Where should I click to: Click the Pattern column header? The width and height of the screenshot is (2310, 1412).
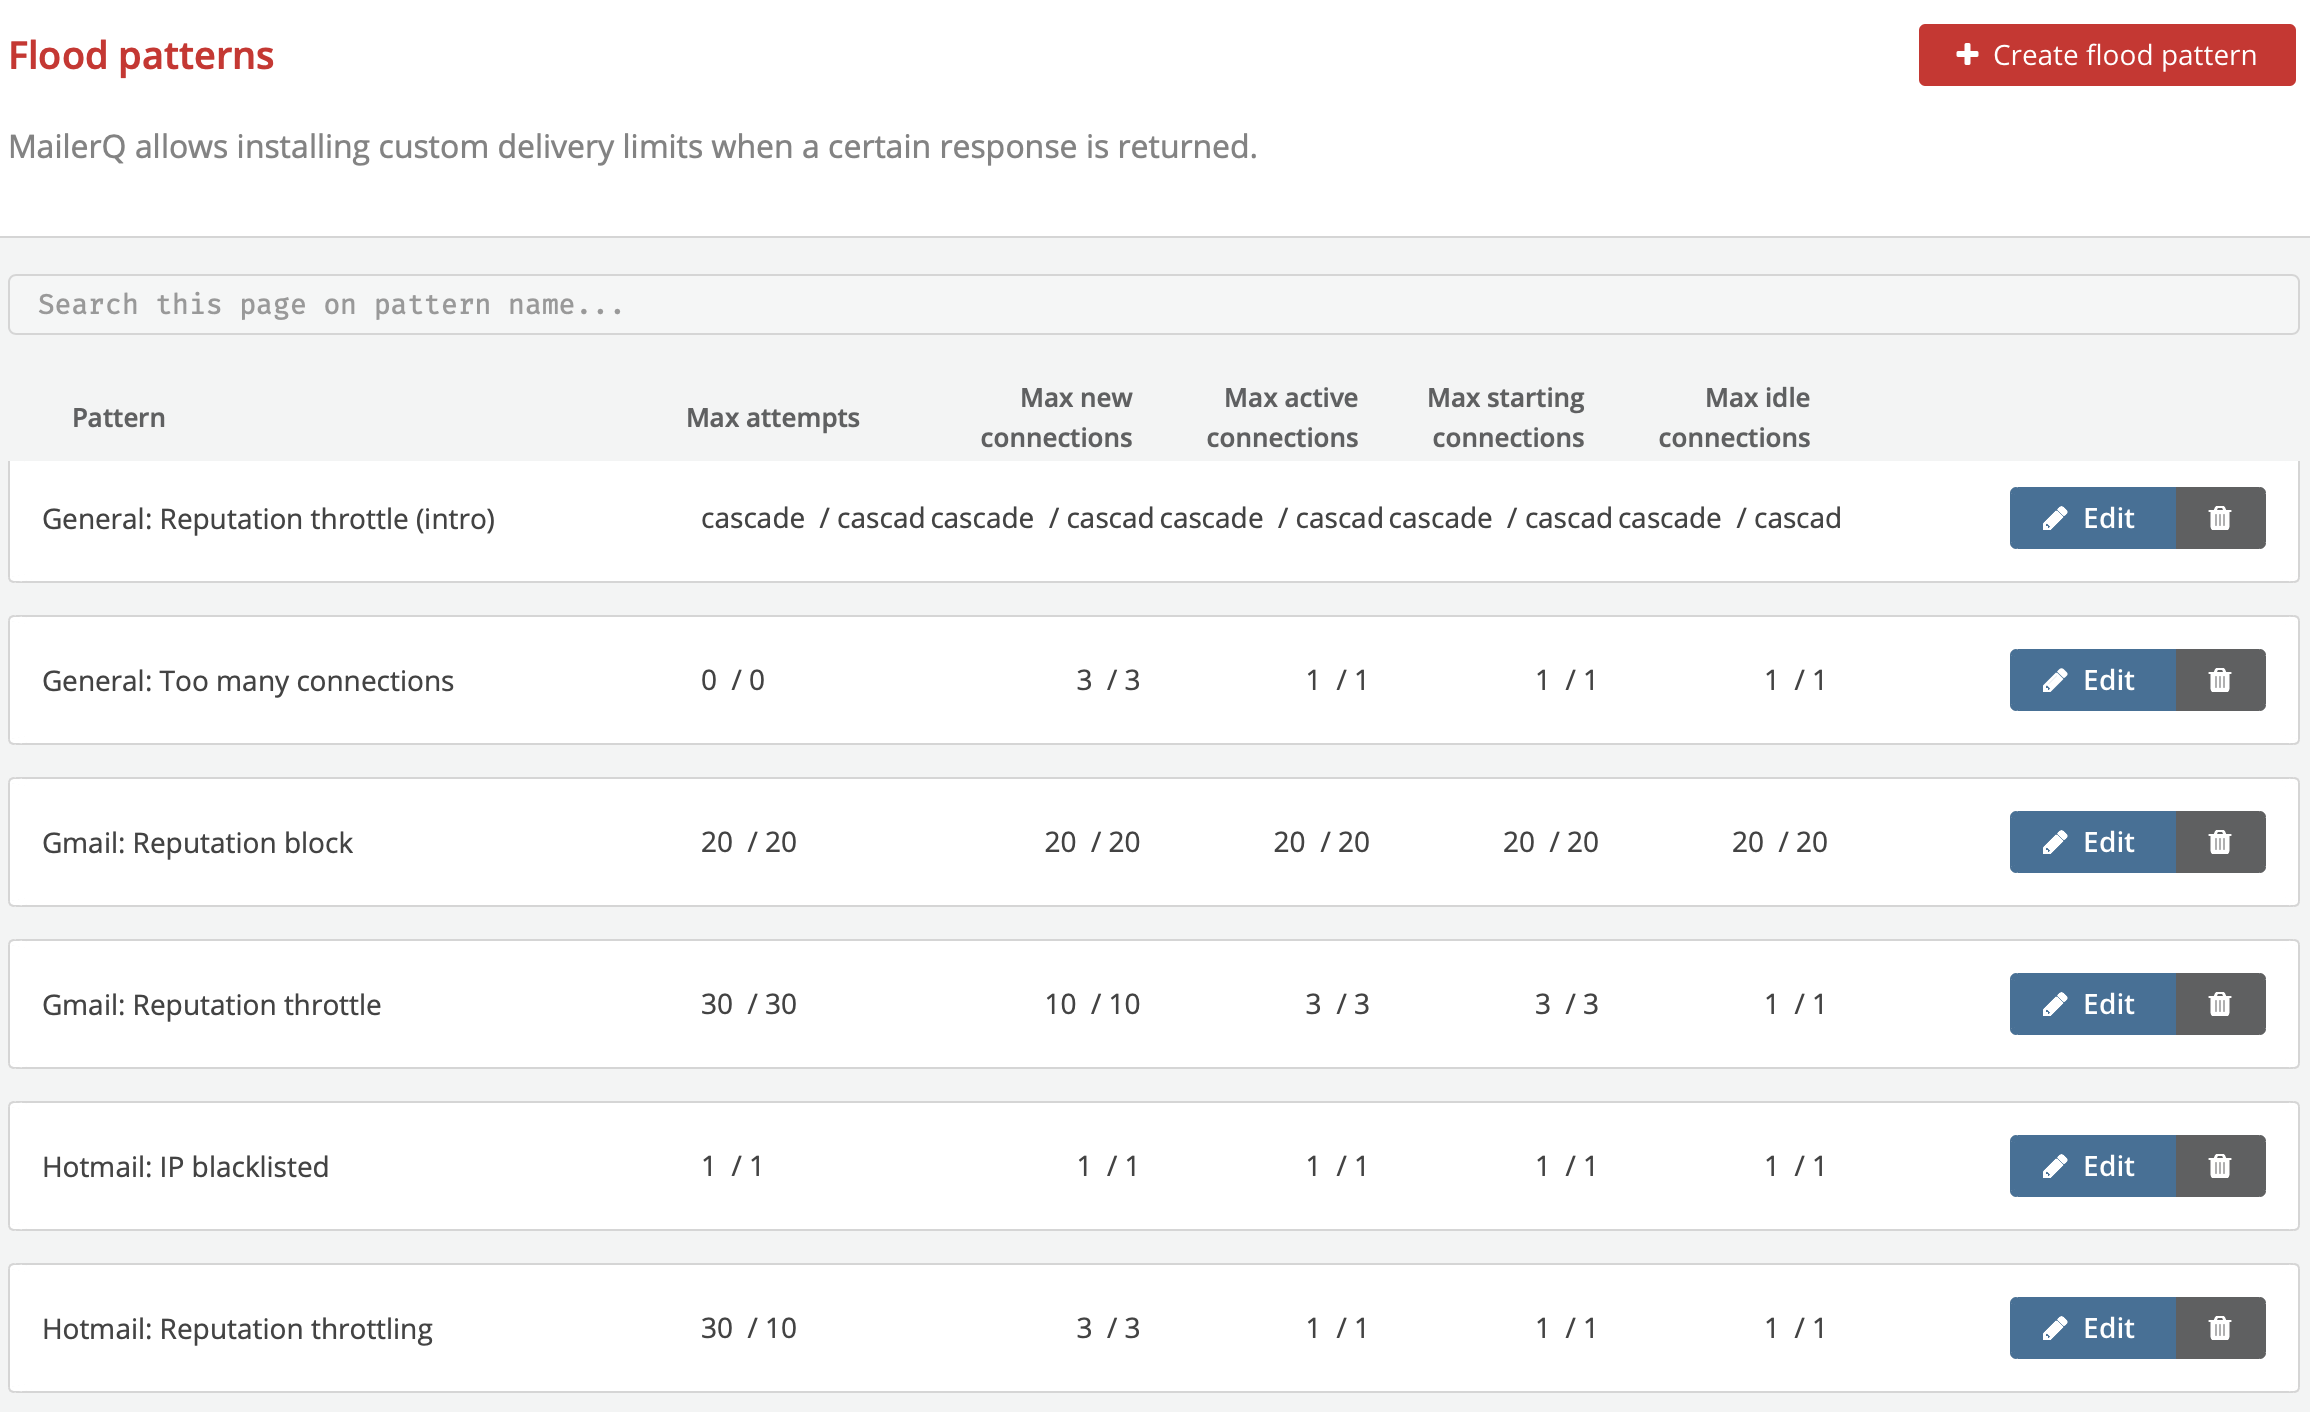[x=118, y=418]
